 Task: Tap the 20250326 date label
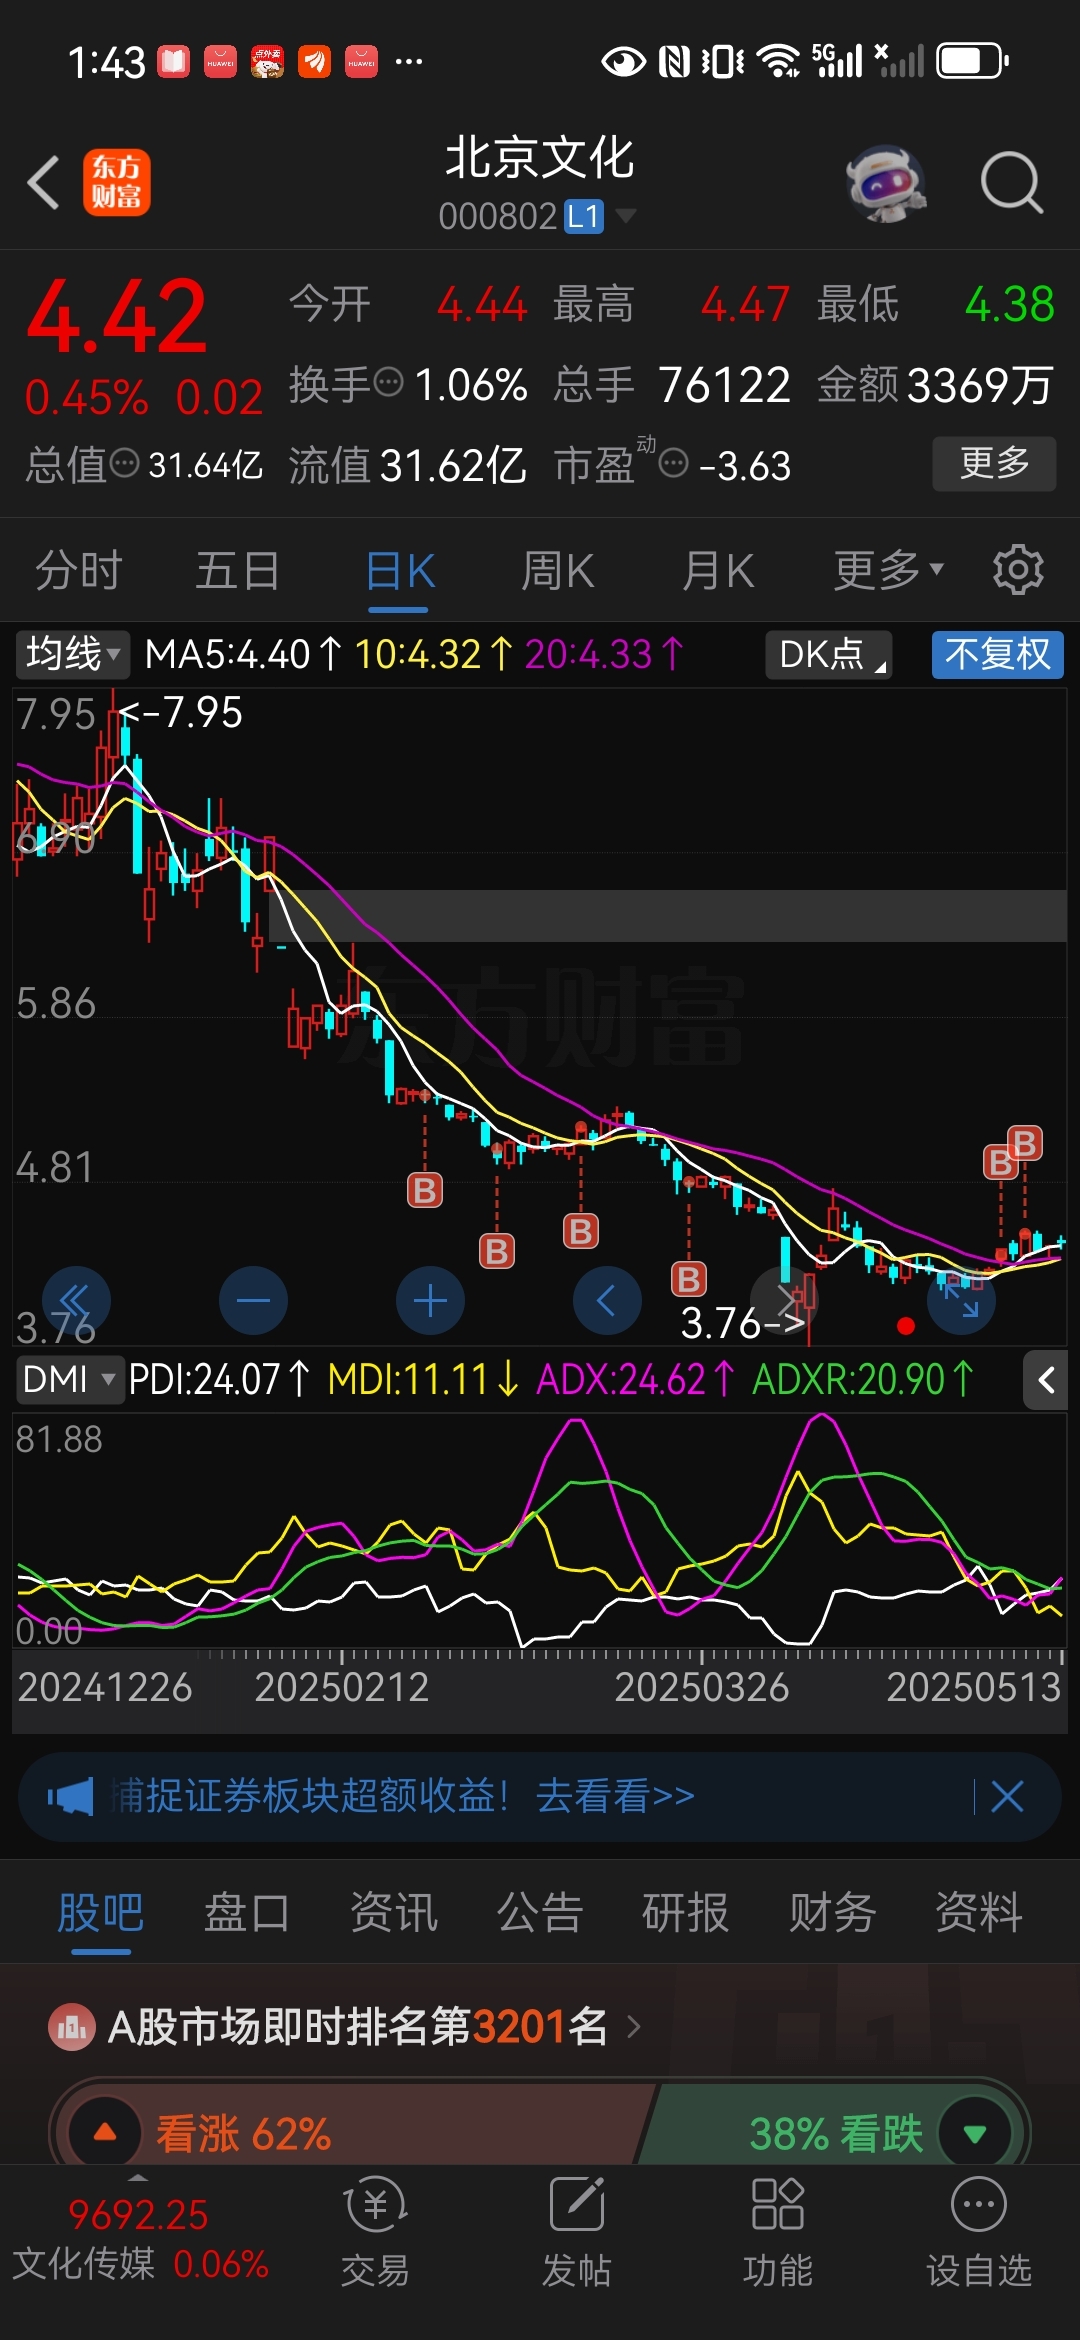(702, 1688)
